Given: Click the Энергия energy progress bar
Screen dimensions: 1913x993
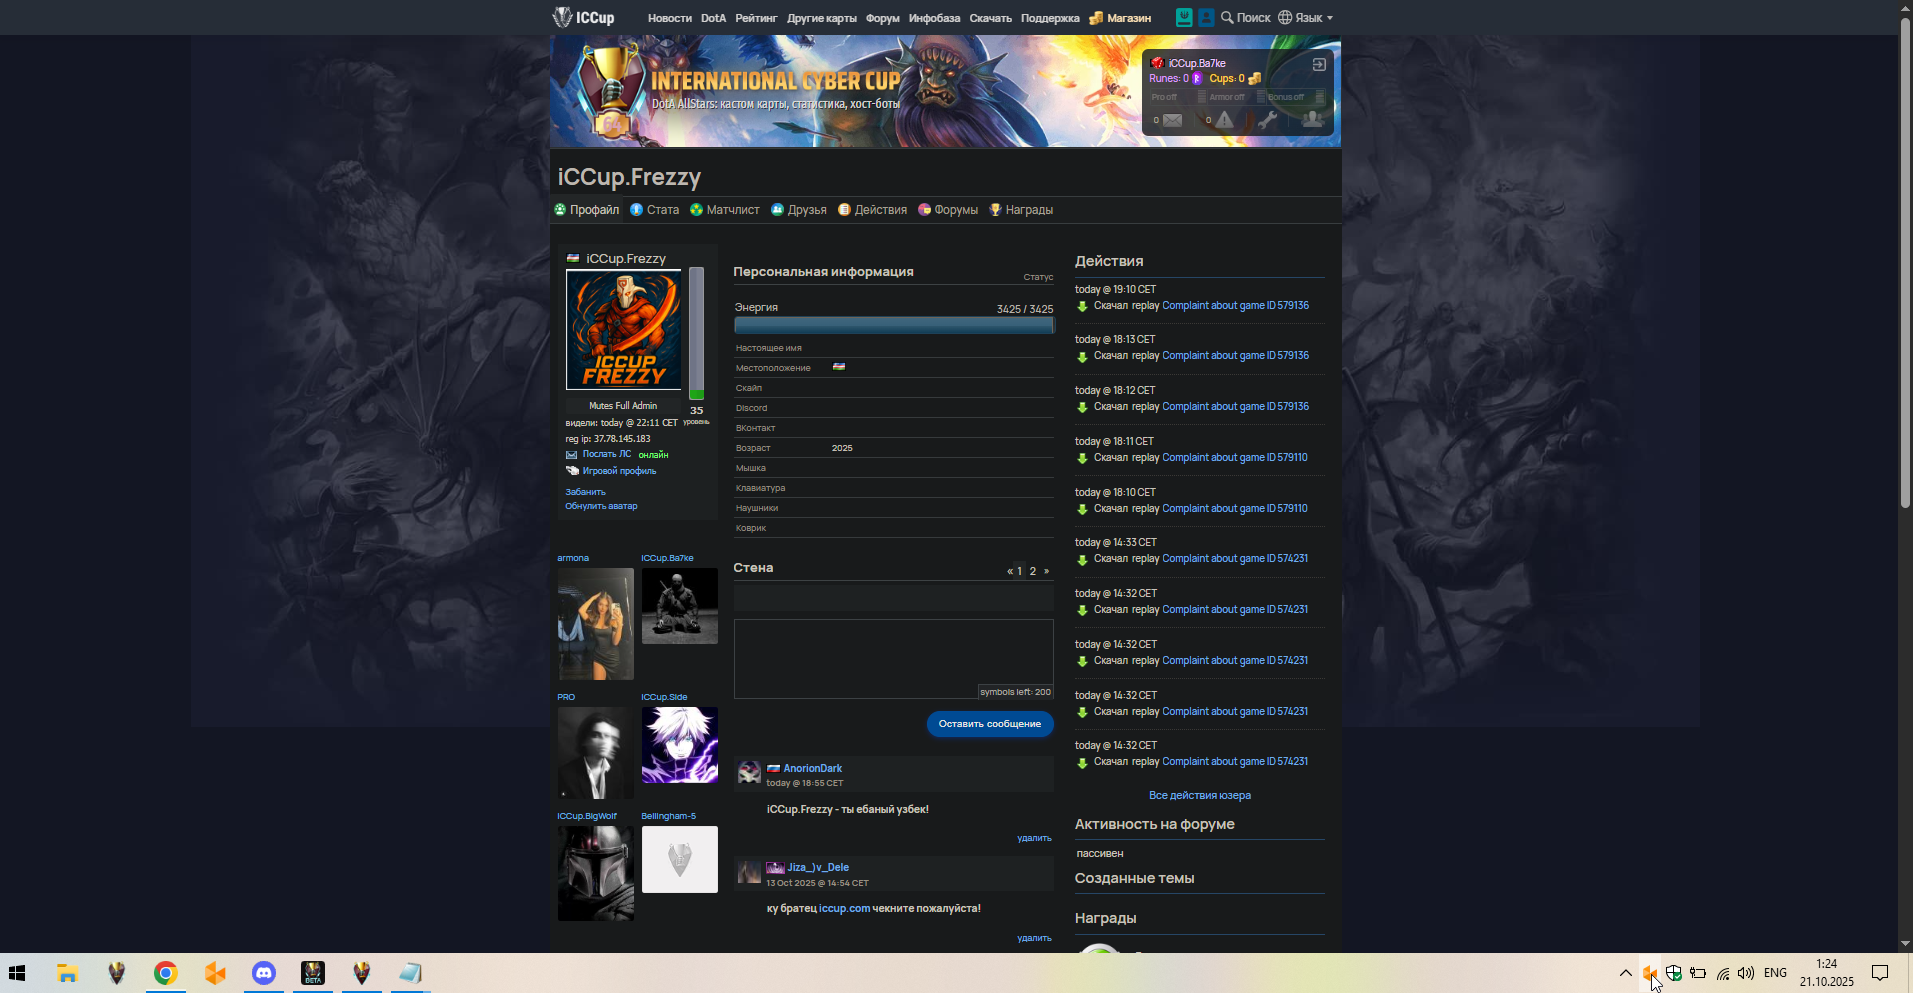Looking at the screenshot, I should [x=894, y=325].
